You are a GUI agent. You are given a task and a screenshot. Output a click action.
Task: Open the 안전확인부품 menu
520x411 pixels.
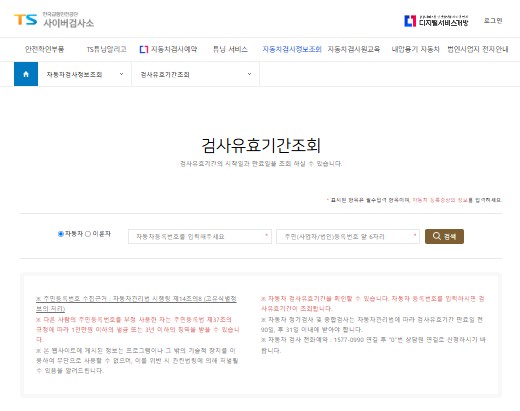coord(44,49)
